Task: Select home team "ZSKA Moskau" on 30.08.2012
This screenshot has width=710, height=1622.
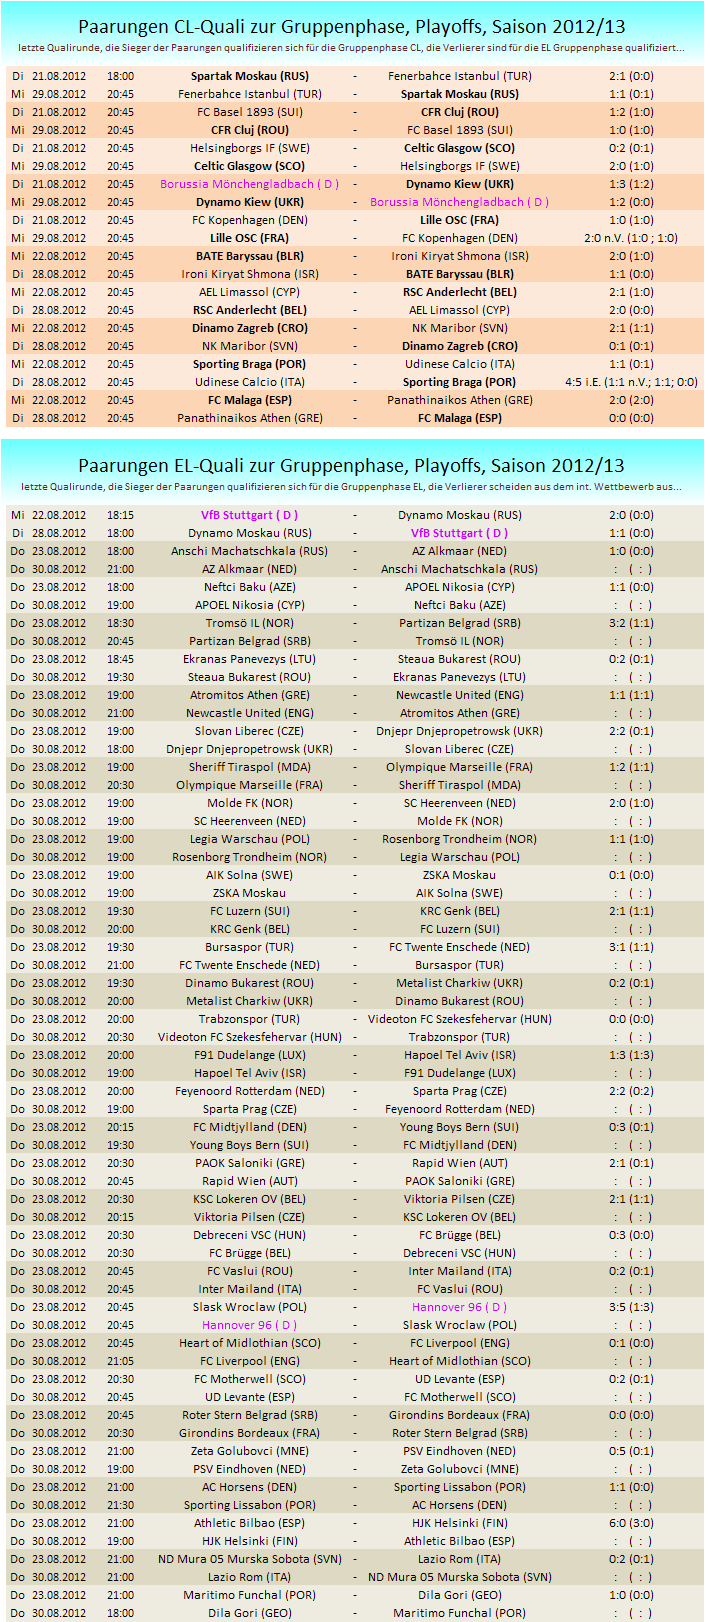Action: (250, 893)
